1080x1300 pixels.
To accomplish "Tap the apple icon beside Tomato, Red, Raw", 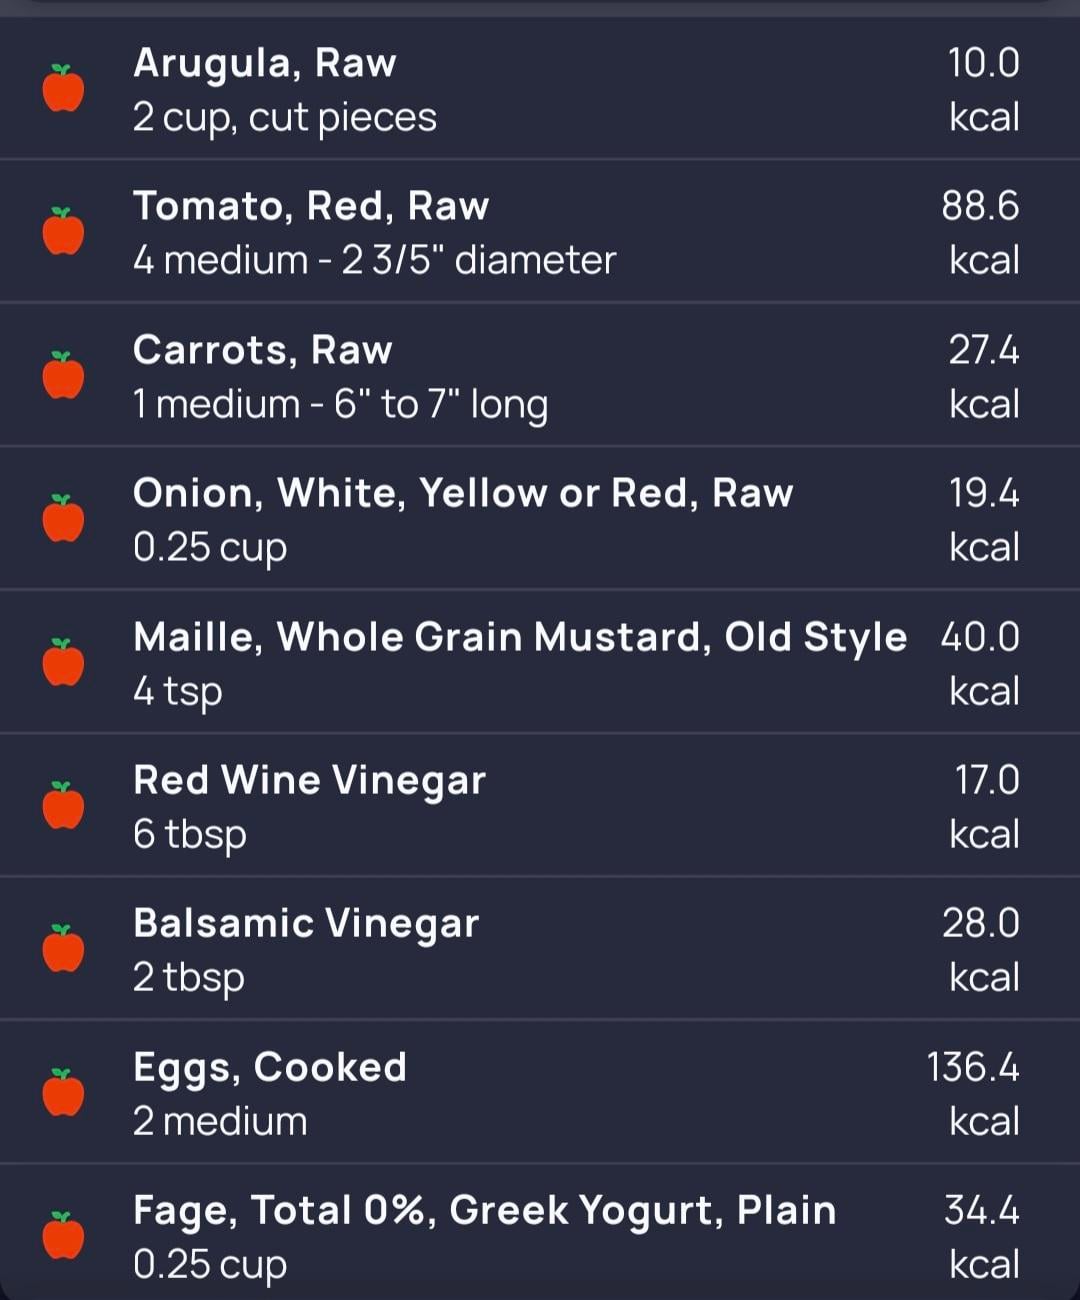I will click(x=63, y=232).
